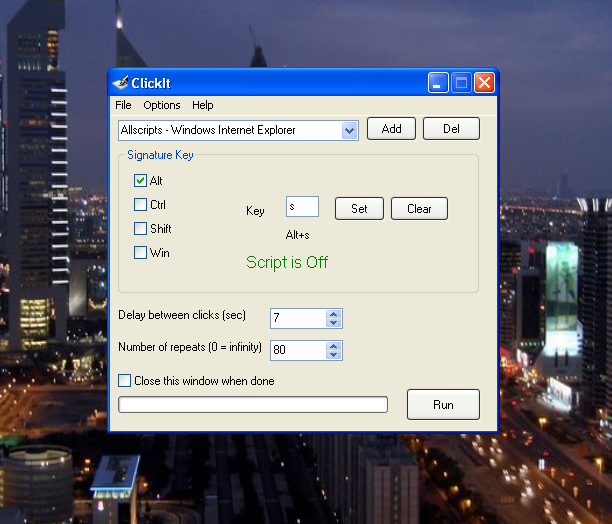Enable the Win checkbox
The height and width of the screenshot is (524, 612).
click(x=140, y=252)
